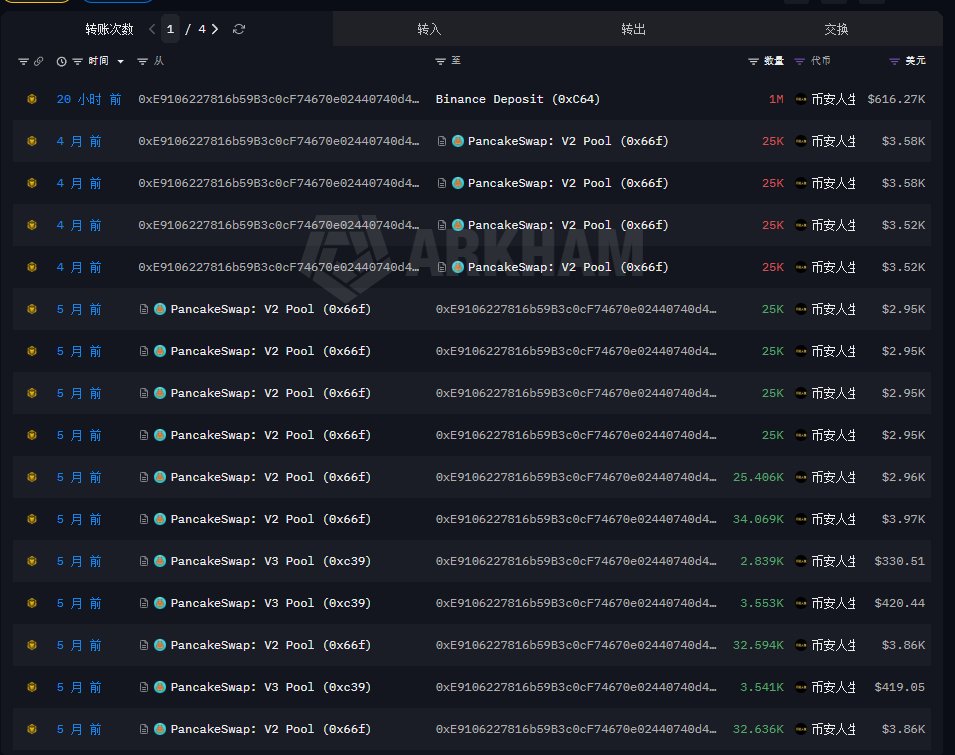The image size is (955, 755).
Task: Click the PancakeSwap logo in the 32.636K row
Action: [x=160, y=729]
